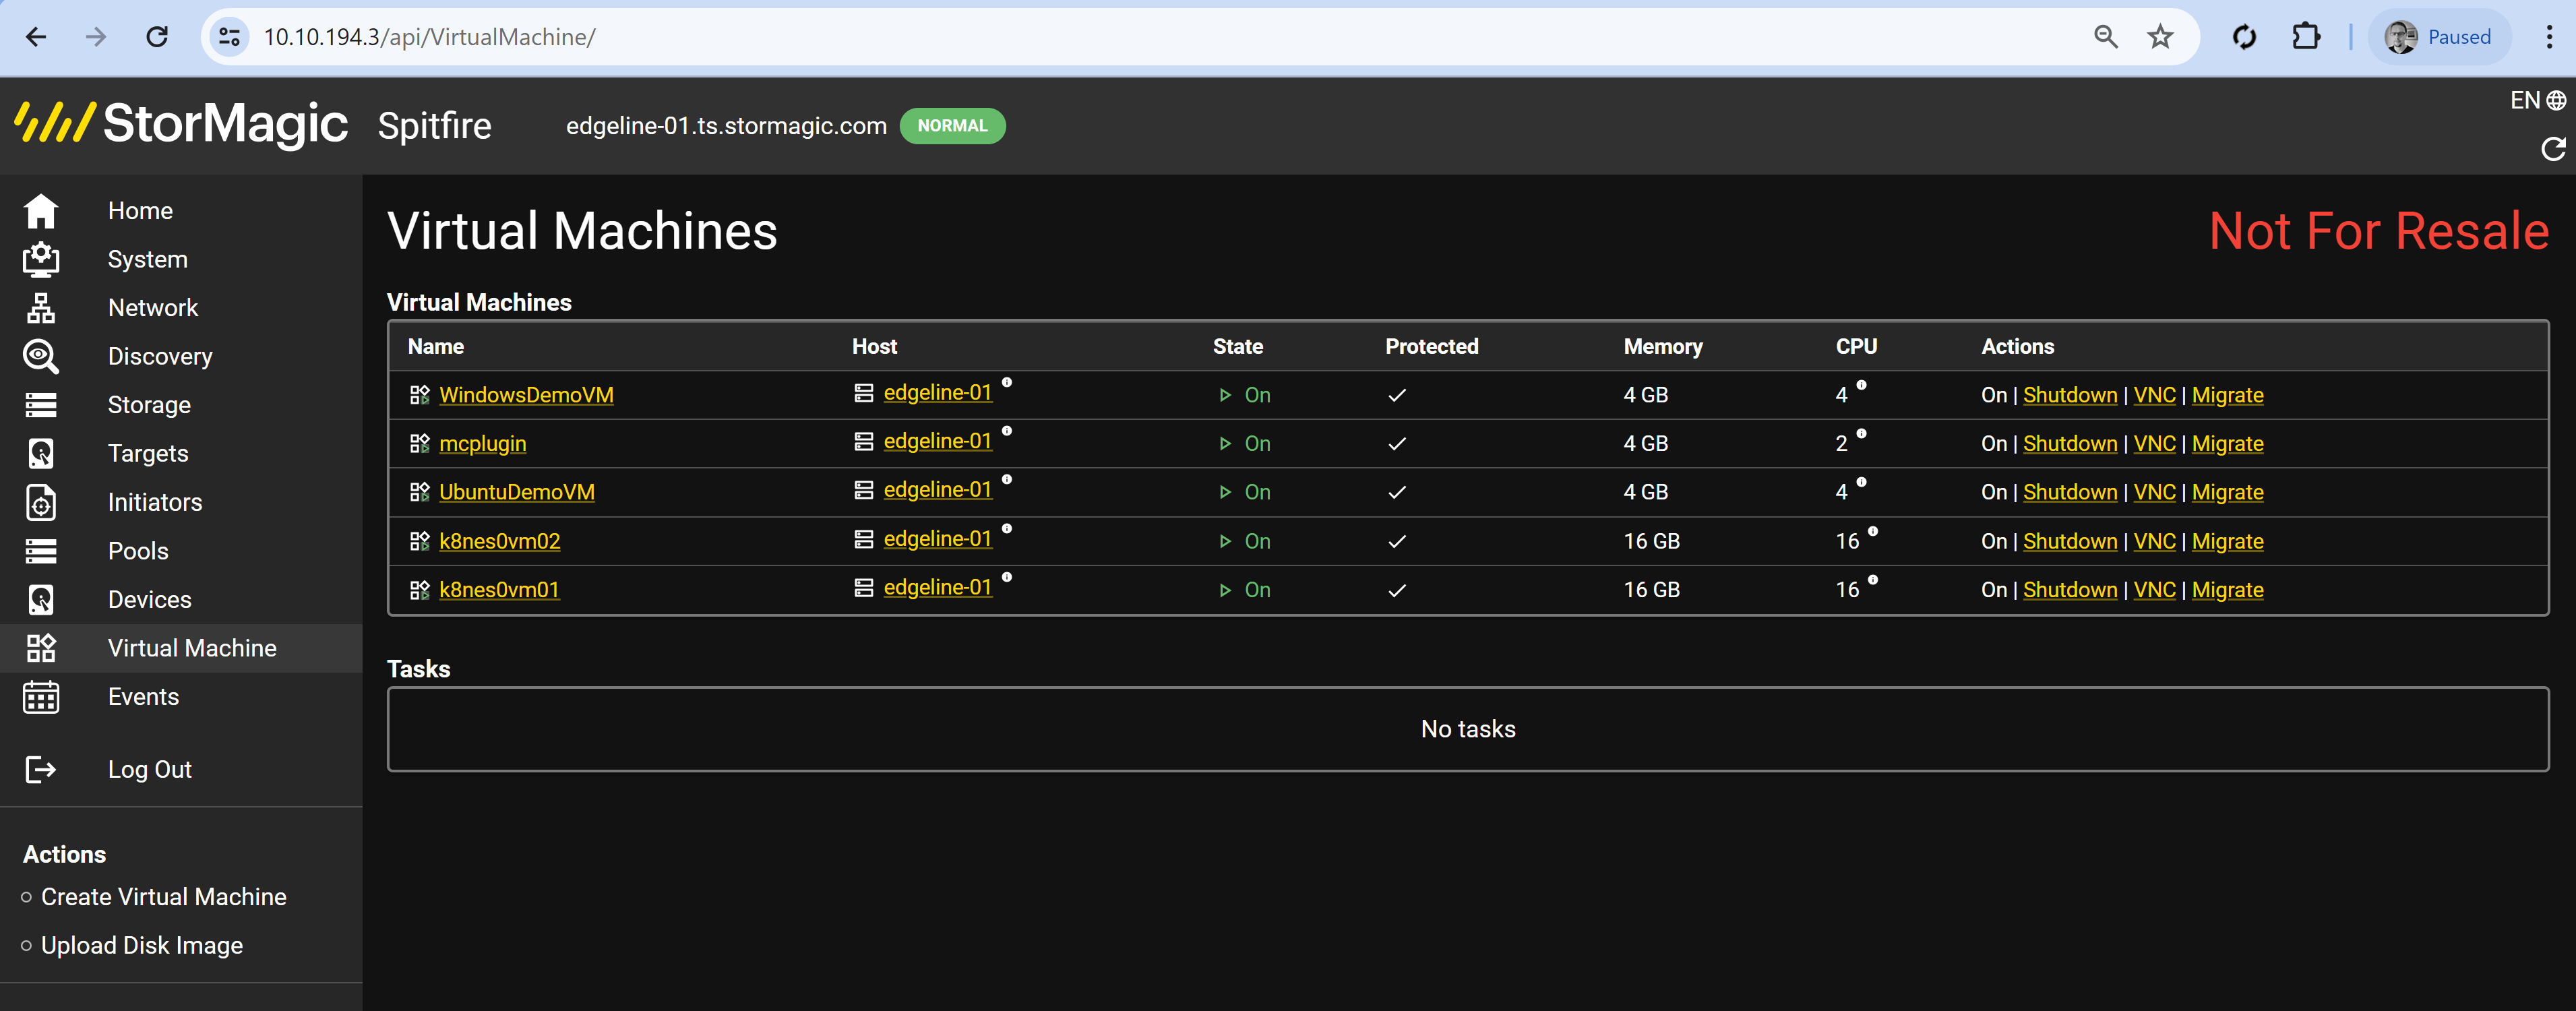Open the Home menu item
Image resolution: width=2576 pixels, height=1011 pixels.
[140, 211]
